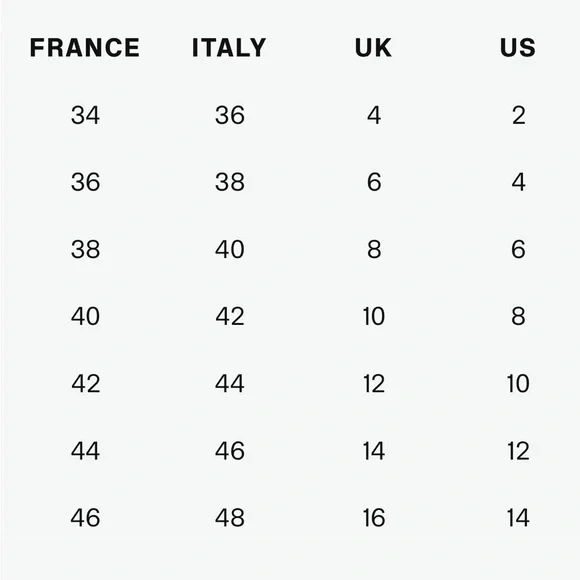The height and width of the screenshot is (580, 580).
Task: Click the UK column header
Action: [x=373, y=48]
